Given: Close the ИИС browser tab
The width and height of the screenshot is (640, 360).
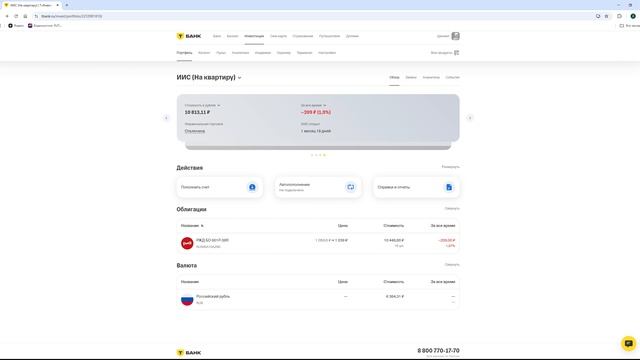Looking at the screenshot, I should click(x=58, y=5).
